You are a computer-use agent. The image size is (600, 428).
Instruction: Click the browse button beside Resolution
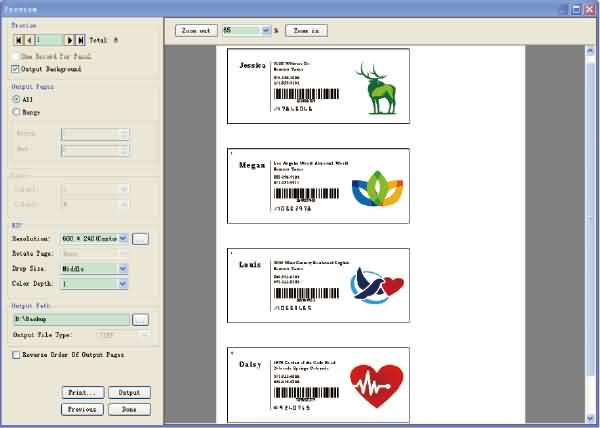[141, 238]
